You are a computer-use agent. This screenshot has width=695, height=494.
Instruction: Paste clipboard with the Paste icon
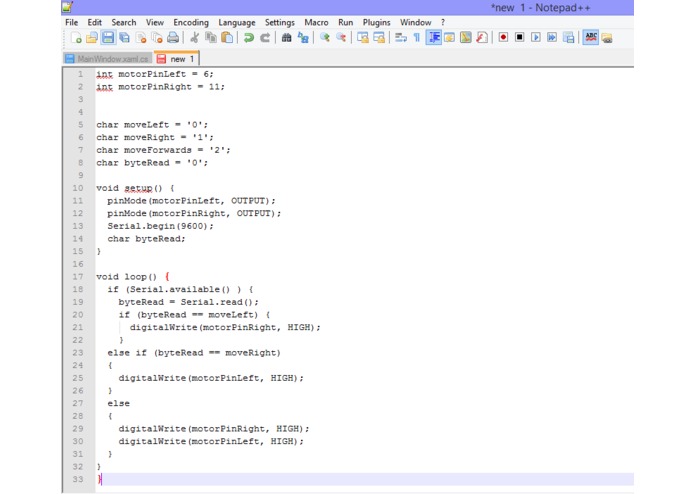coord(226,38)
